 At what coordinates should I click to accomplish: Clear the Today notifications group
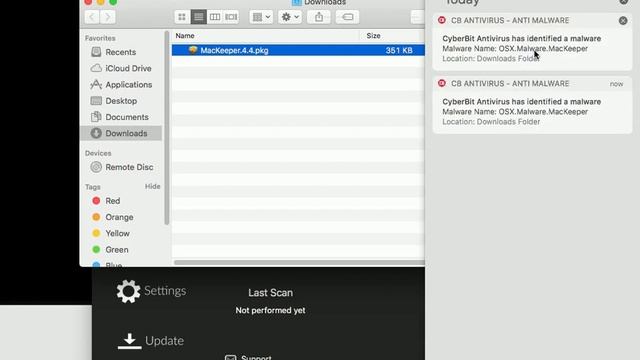(x=624, y=2)
